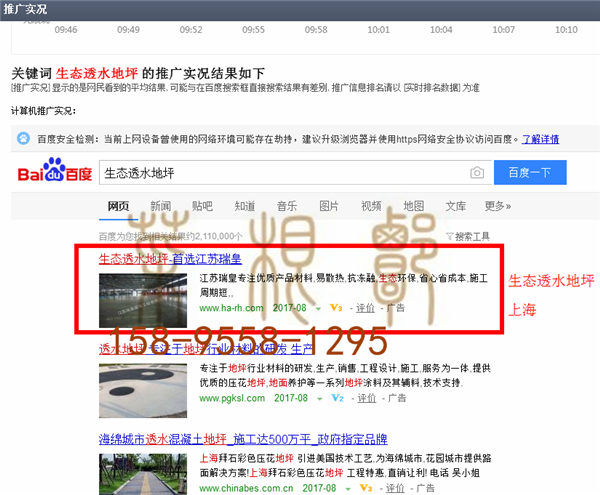Switch to the 贴吧 tab
This screenshot has width=600, height=495.
click(202, 206)
